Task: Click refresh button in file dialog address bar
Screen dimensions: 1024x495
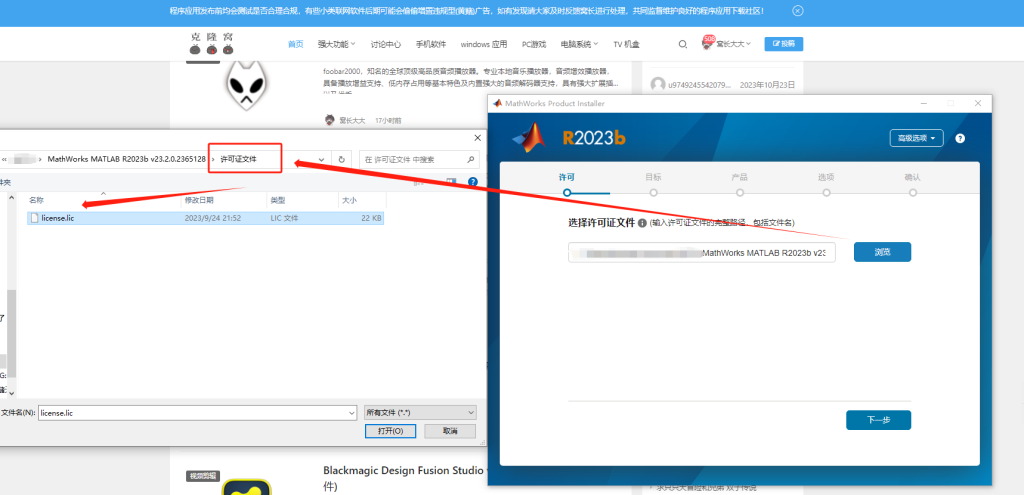Action: click(x=342, y=159)
